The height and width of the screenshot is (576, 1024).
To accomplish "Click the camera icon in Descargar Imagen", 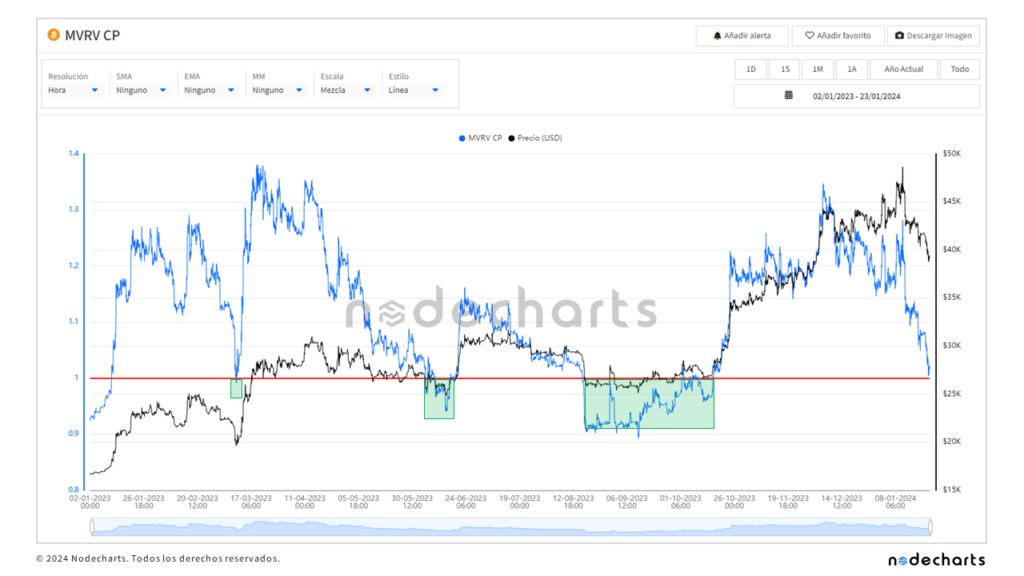I will click(x=900, y=36).
